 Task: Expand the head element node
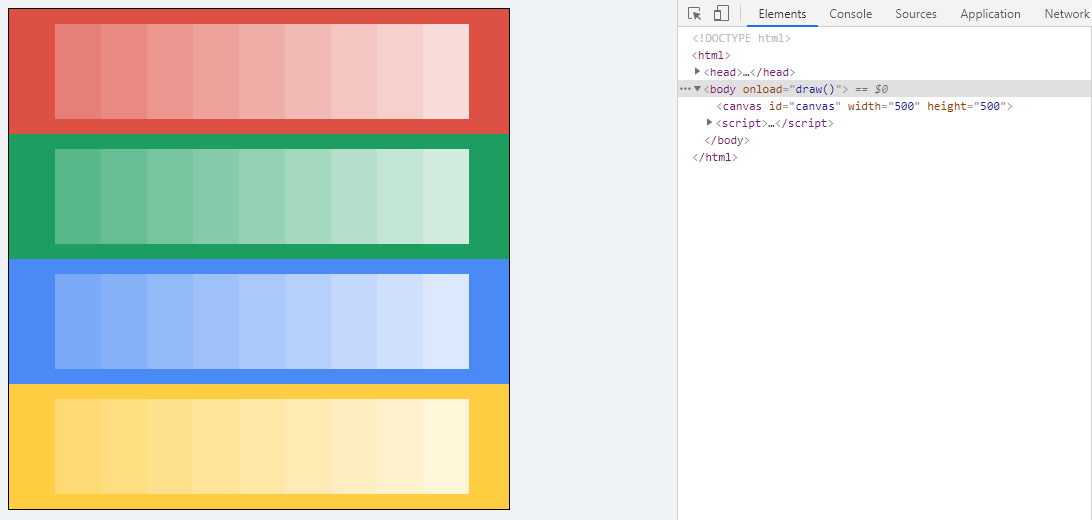[x=697, y=72]
